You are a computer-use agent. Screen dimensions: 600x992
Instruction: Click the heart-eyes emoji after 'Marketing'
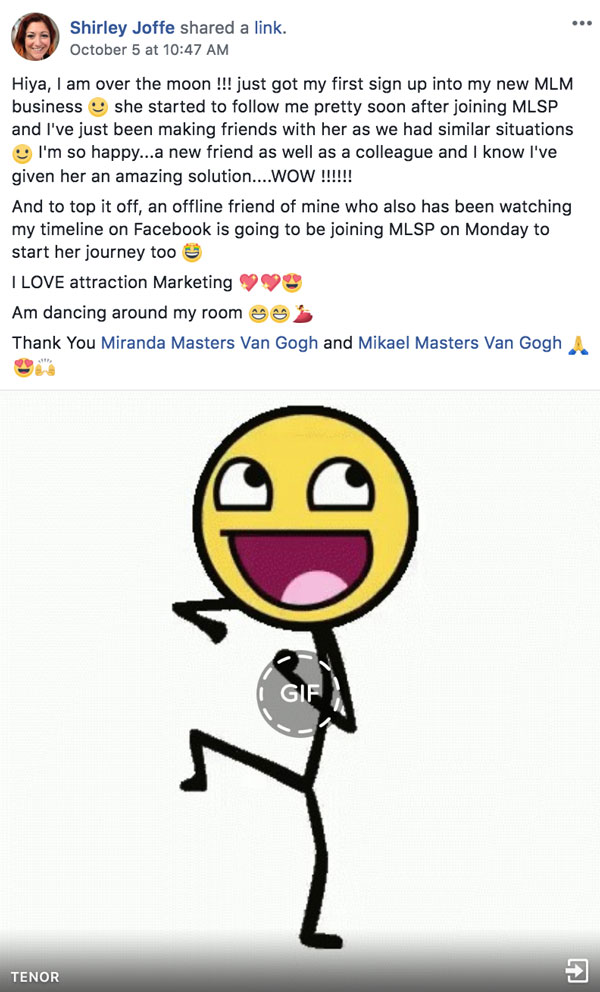292,283
